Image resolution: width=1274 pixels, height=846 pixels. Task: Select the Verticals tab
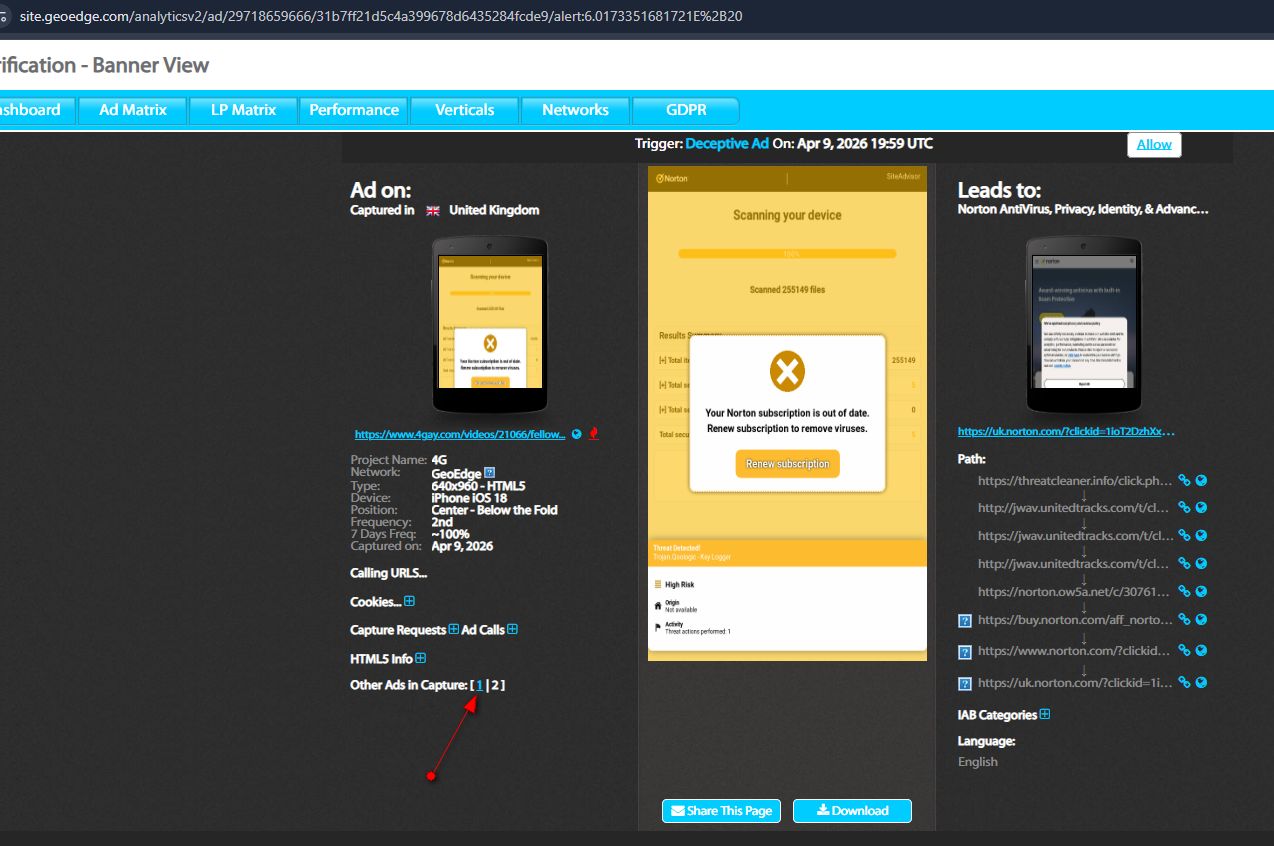(x=464, y=110)
